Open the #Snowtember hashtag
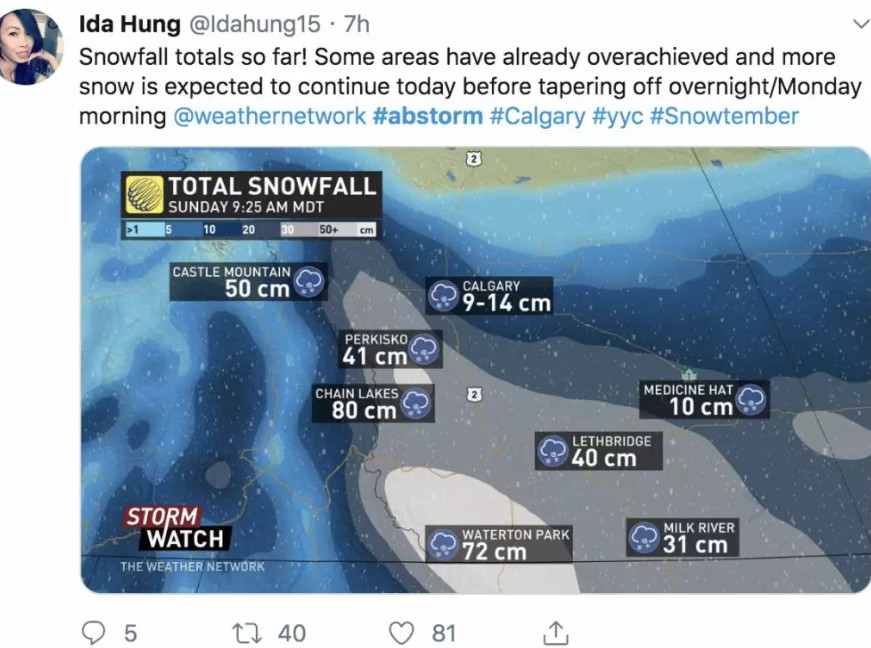 pos(724,116)
